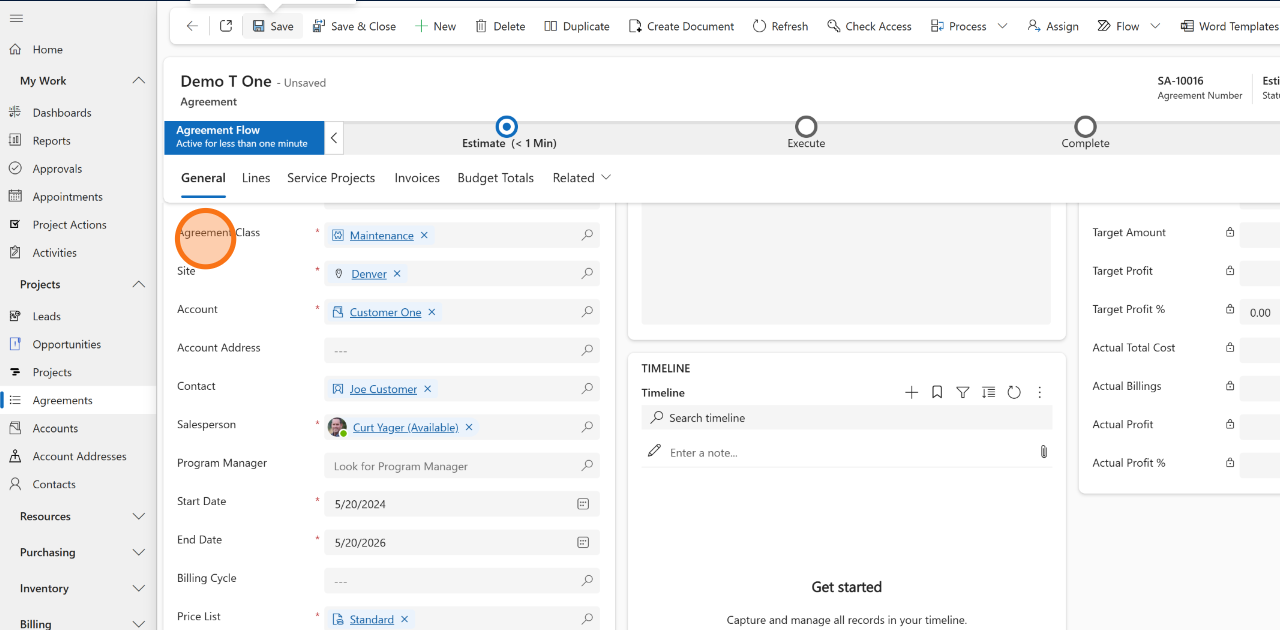
Task: Open the Start Date calendar picker
Action: click(583, 504)
